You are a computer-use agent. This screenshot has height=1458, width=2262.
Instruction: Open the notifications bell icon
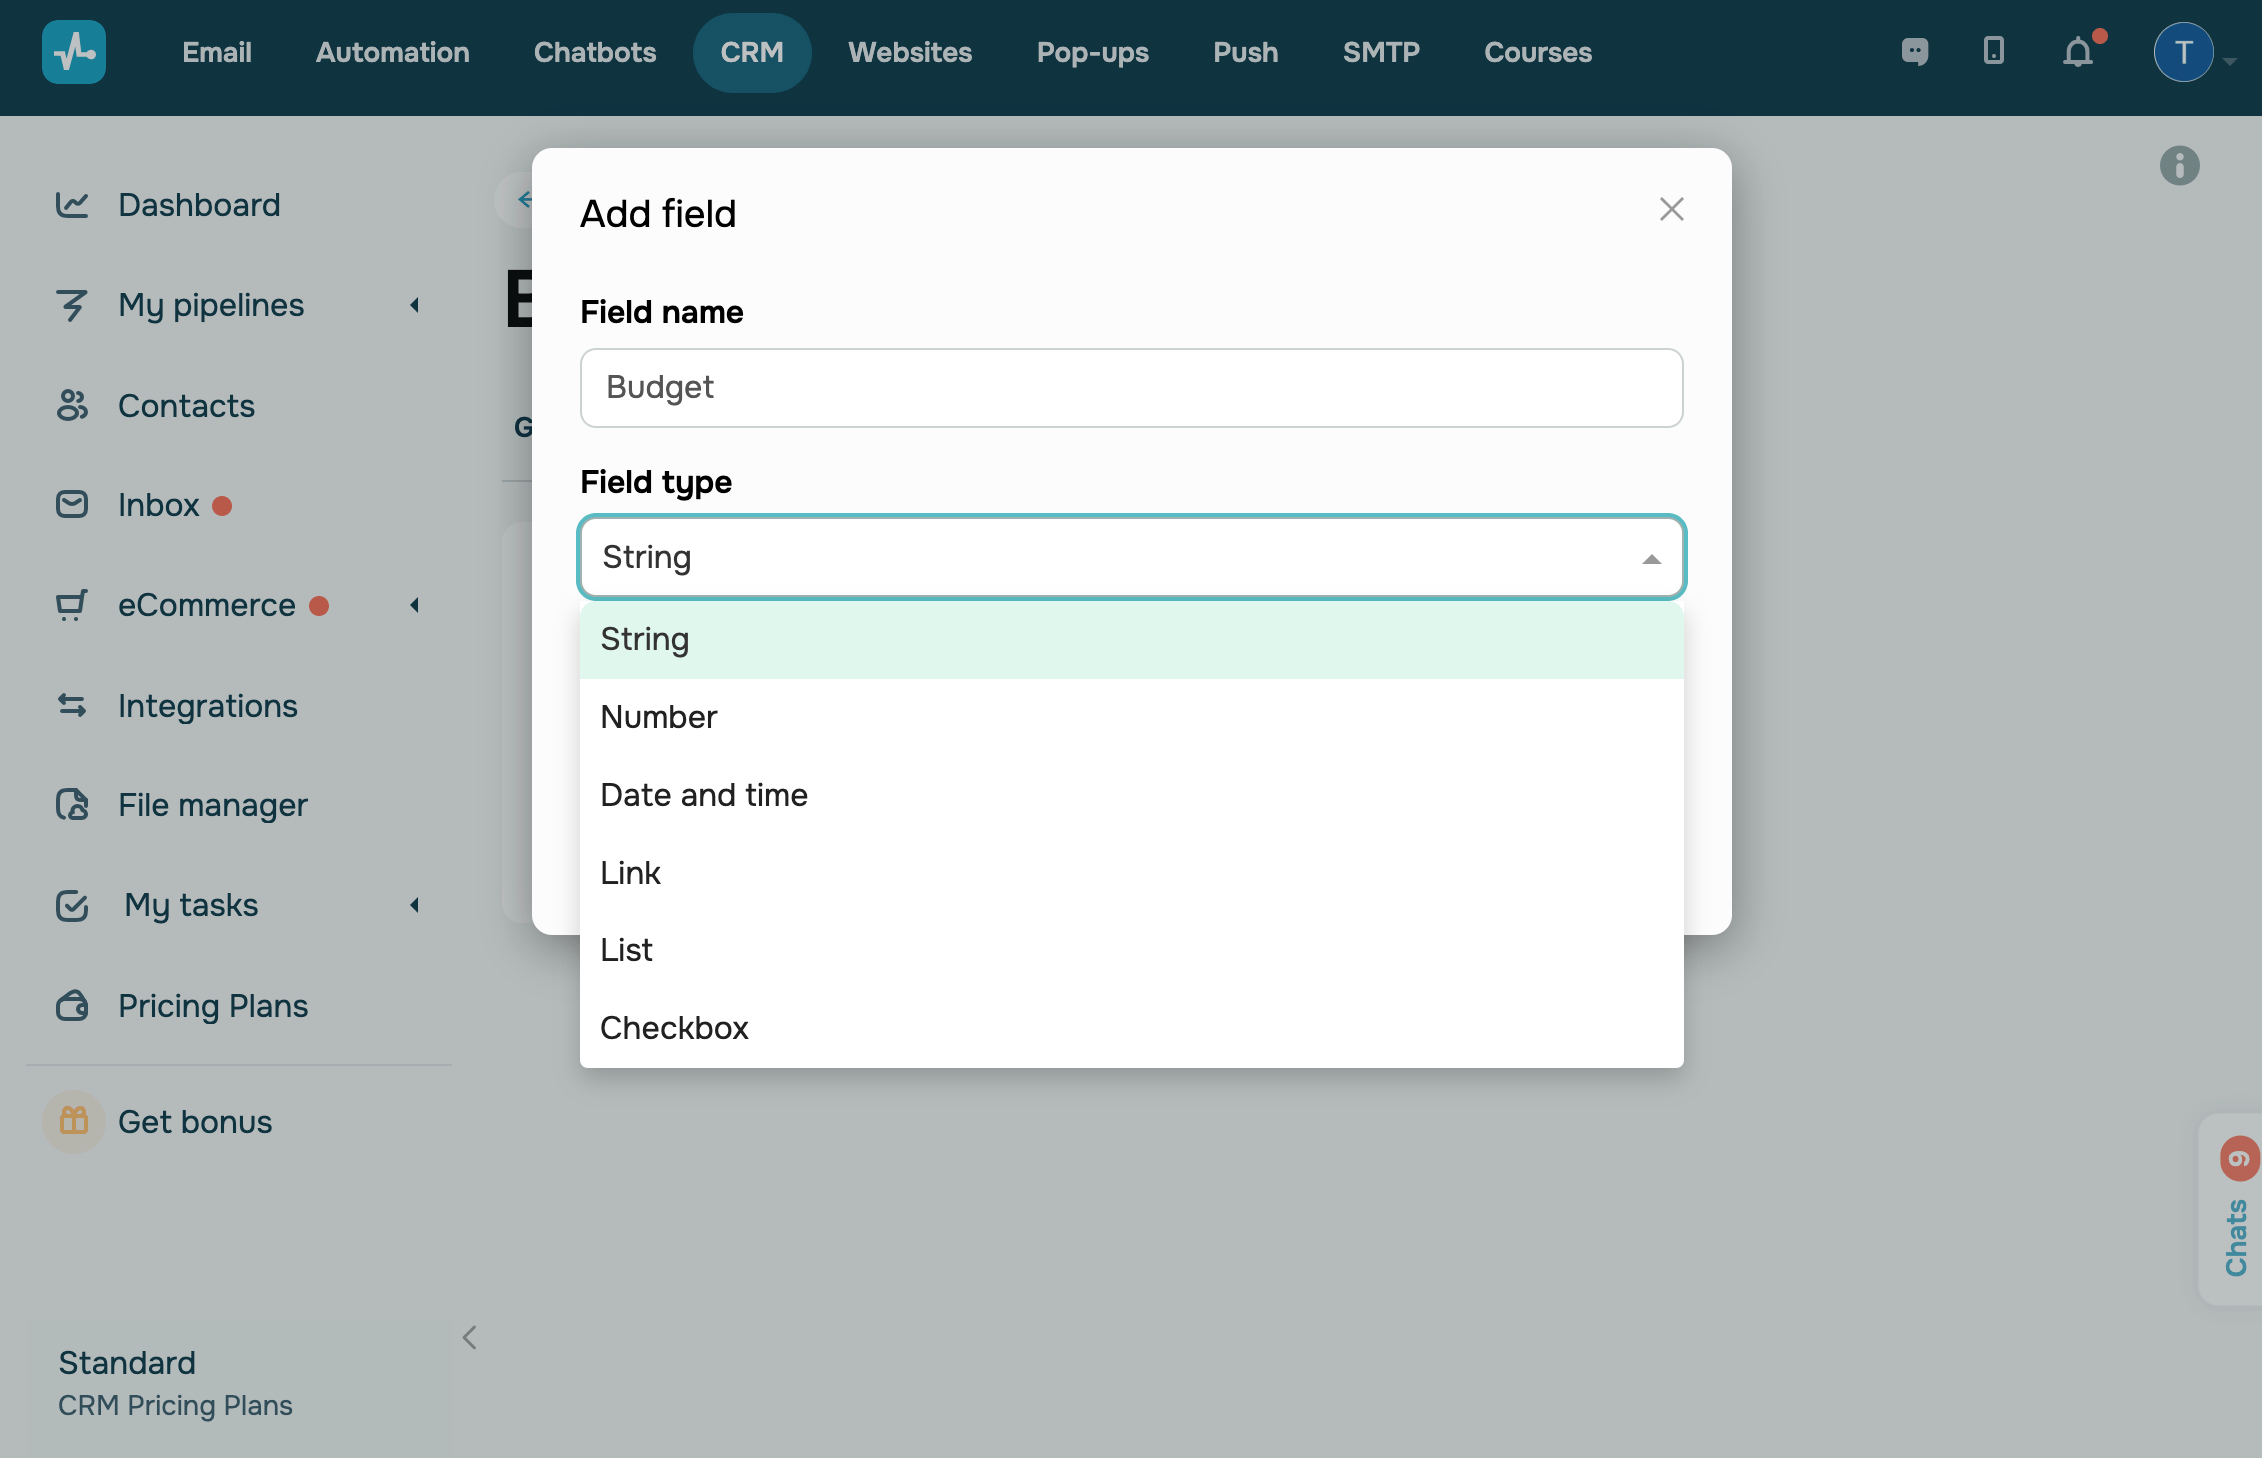click(2078, 52)
